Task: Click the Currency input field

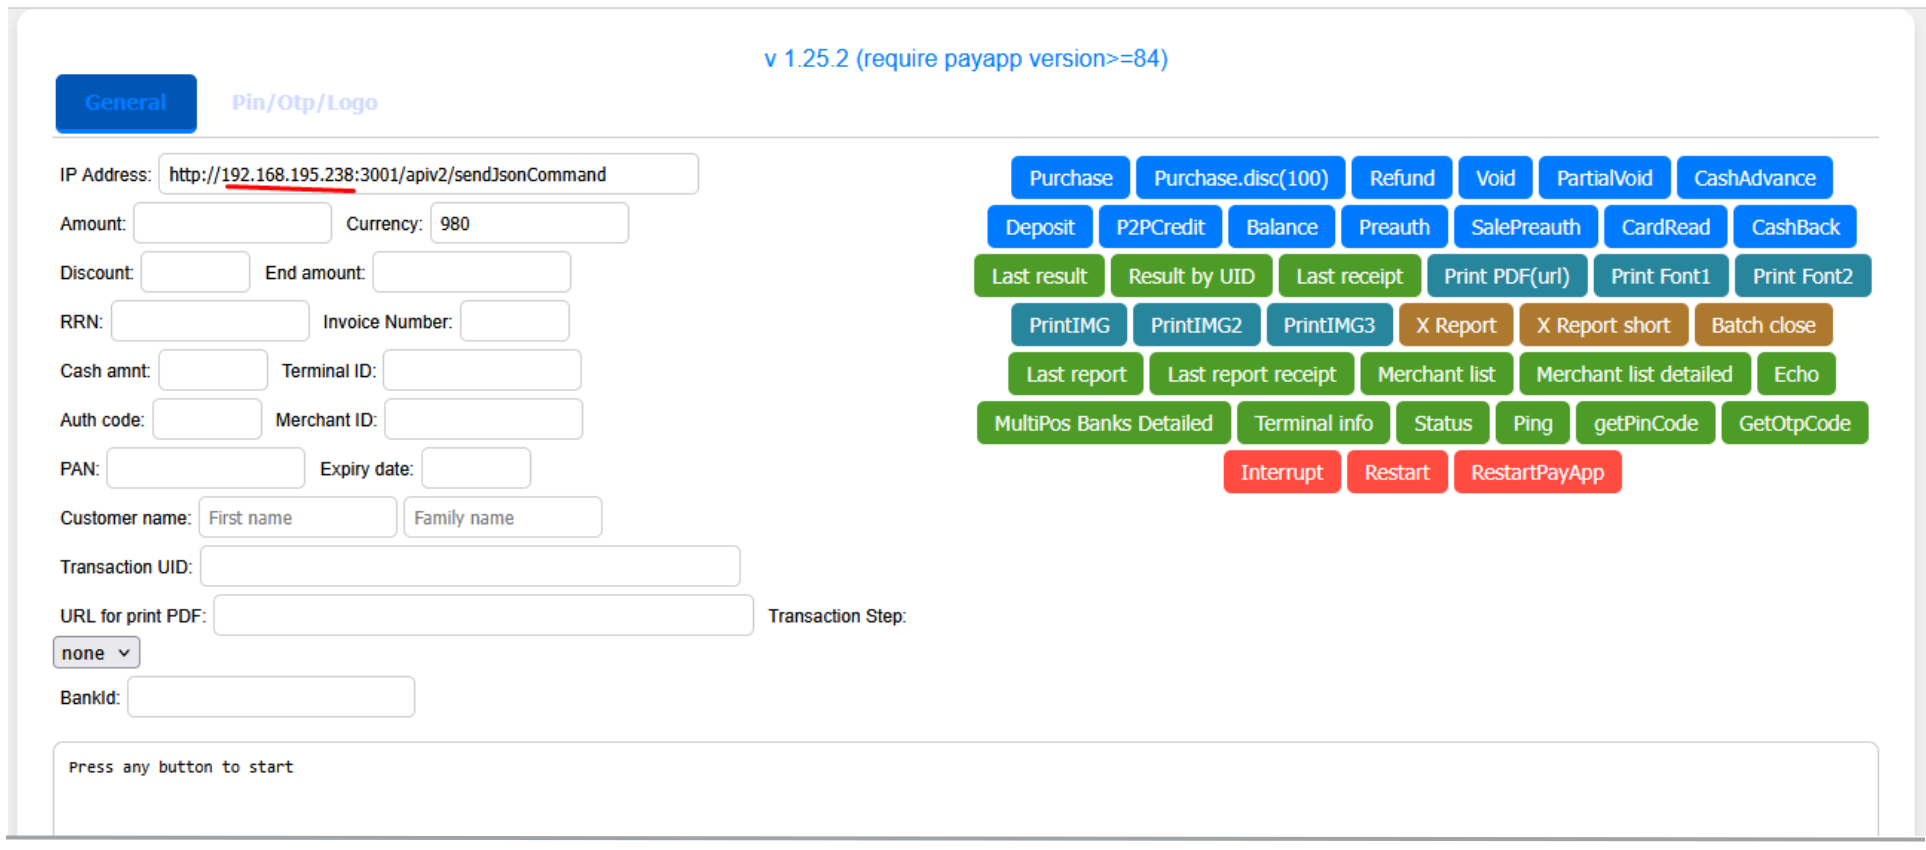Action: click(x=529, y=224)
